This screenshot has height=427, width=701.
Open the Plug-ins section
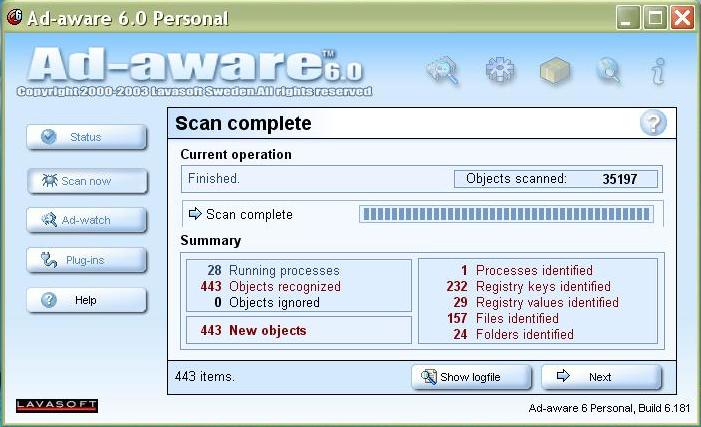(86, 260)
